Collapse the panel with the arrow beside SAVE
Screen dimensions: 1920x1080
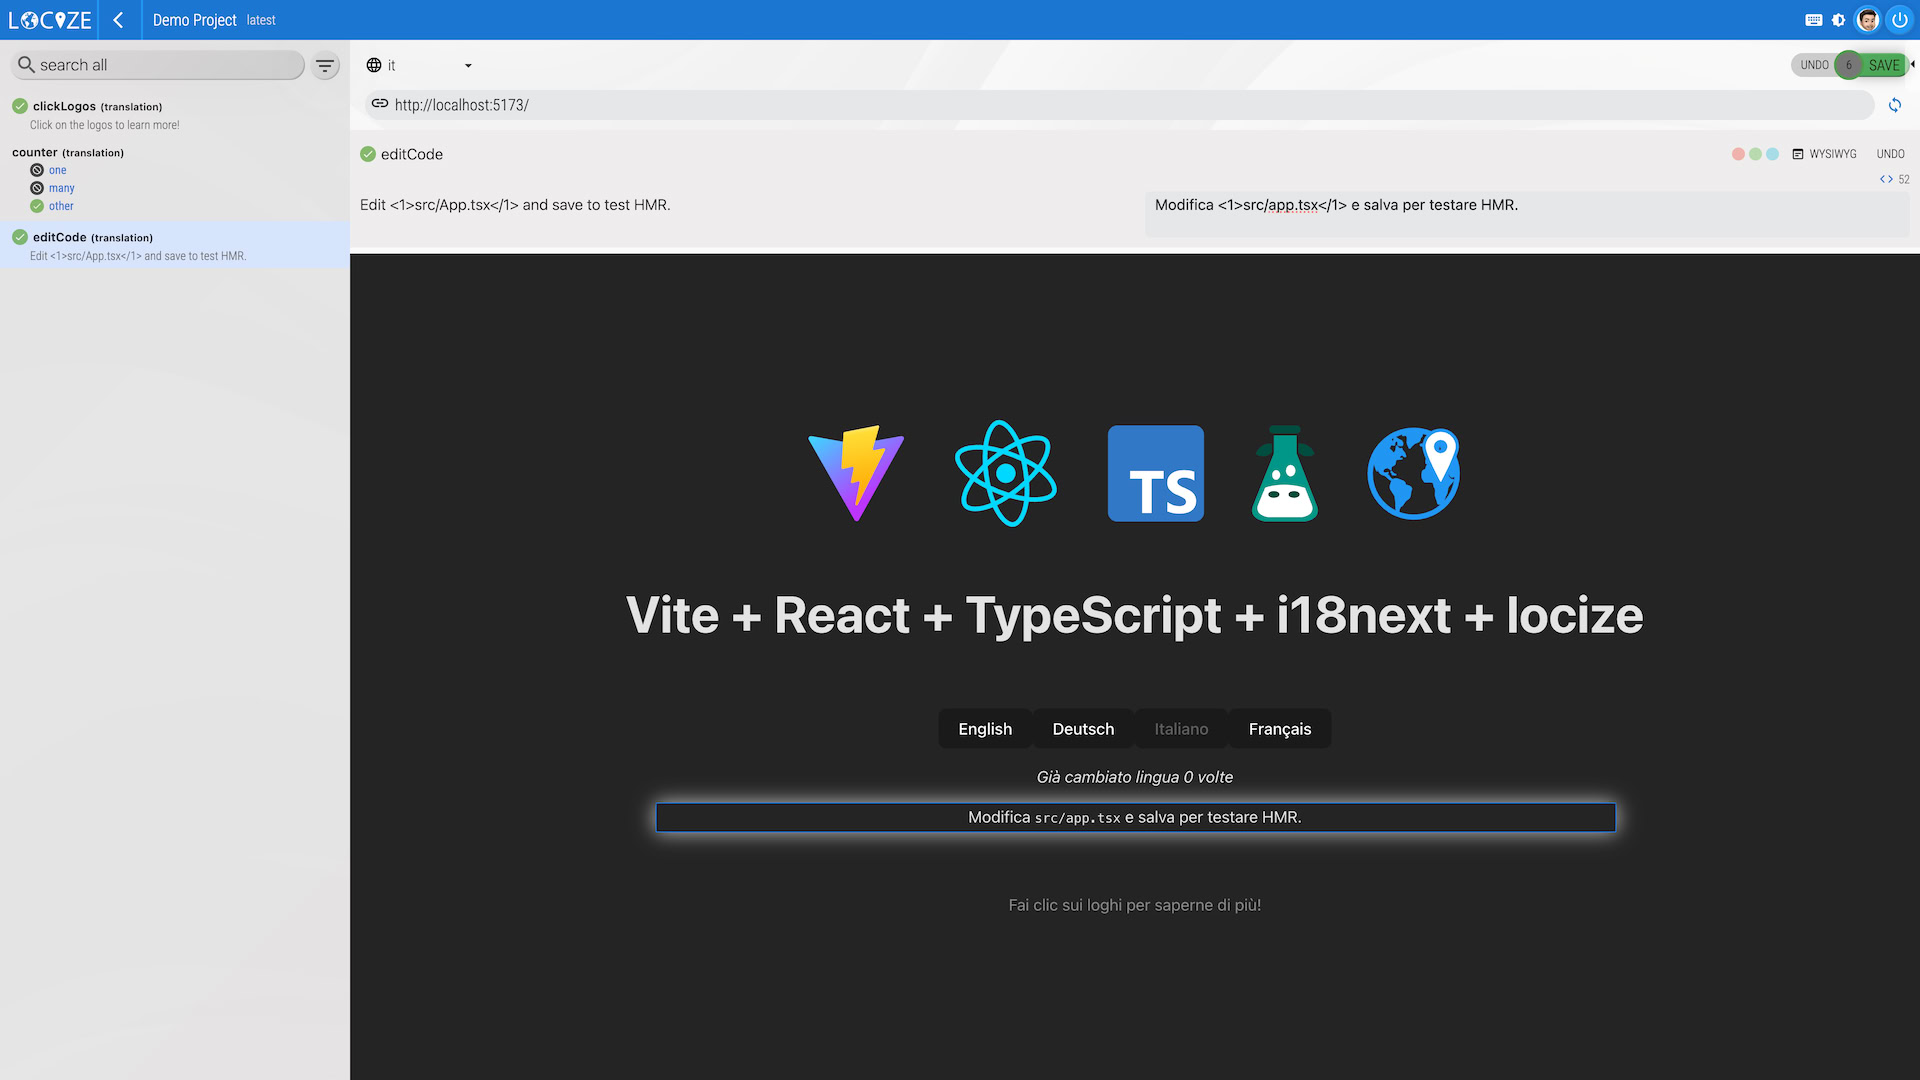pos(1913,65)
